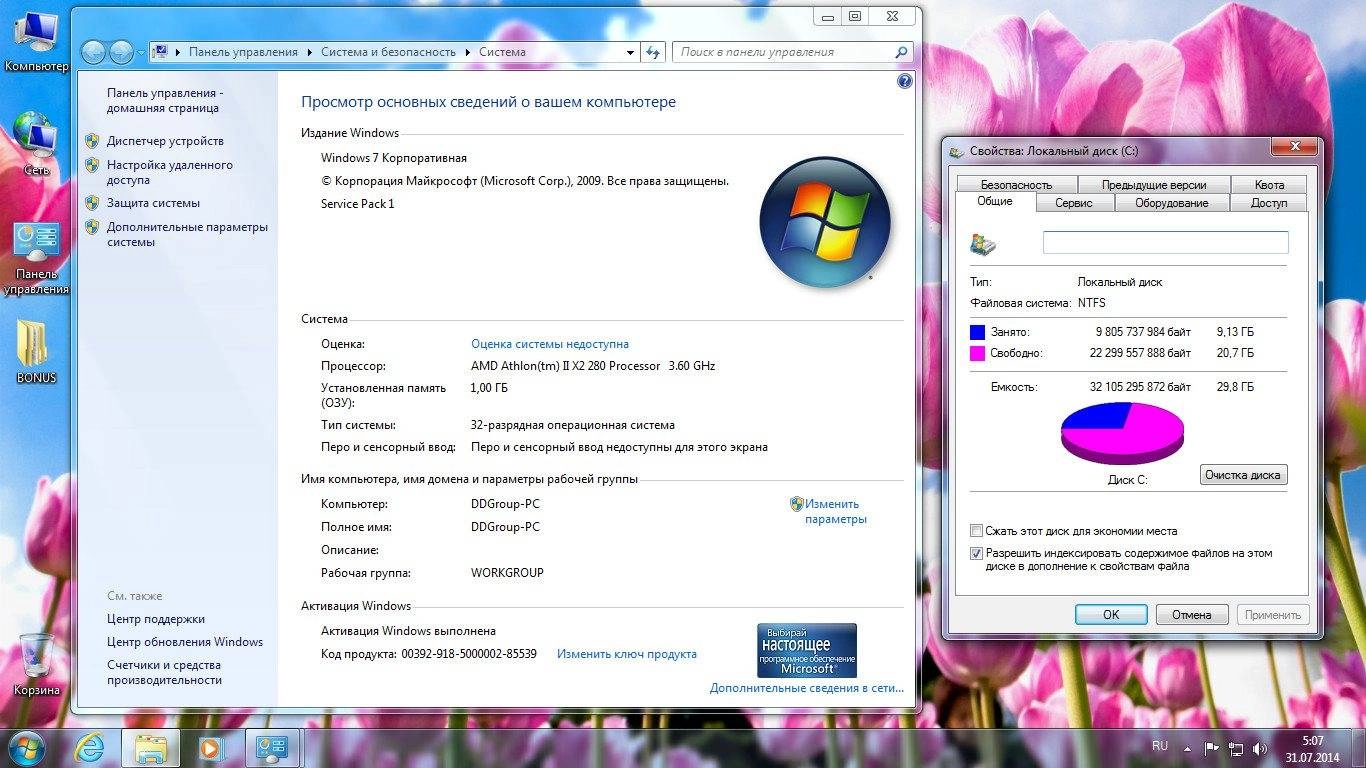
Task: Click the refresh button beside address bar
Action: (x=654, y=52)
